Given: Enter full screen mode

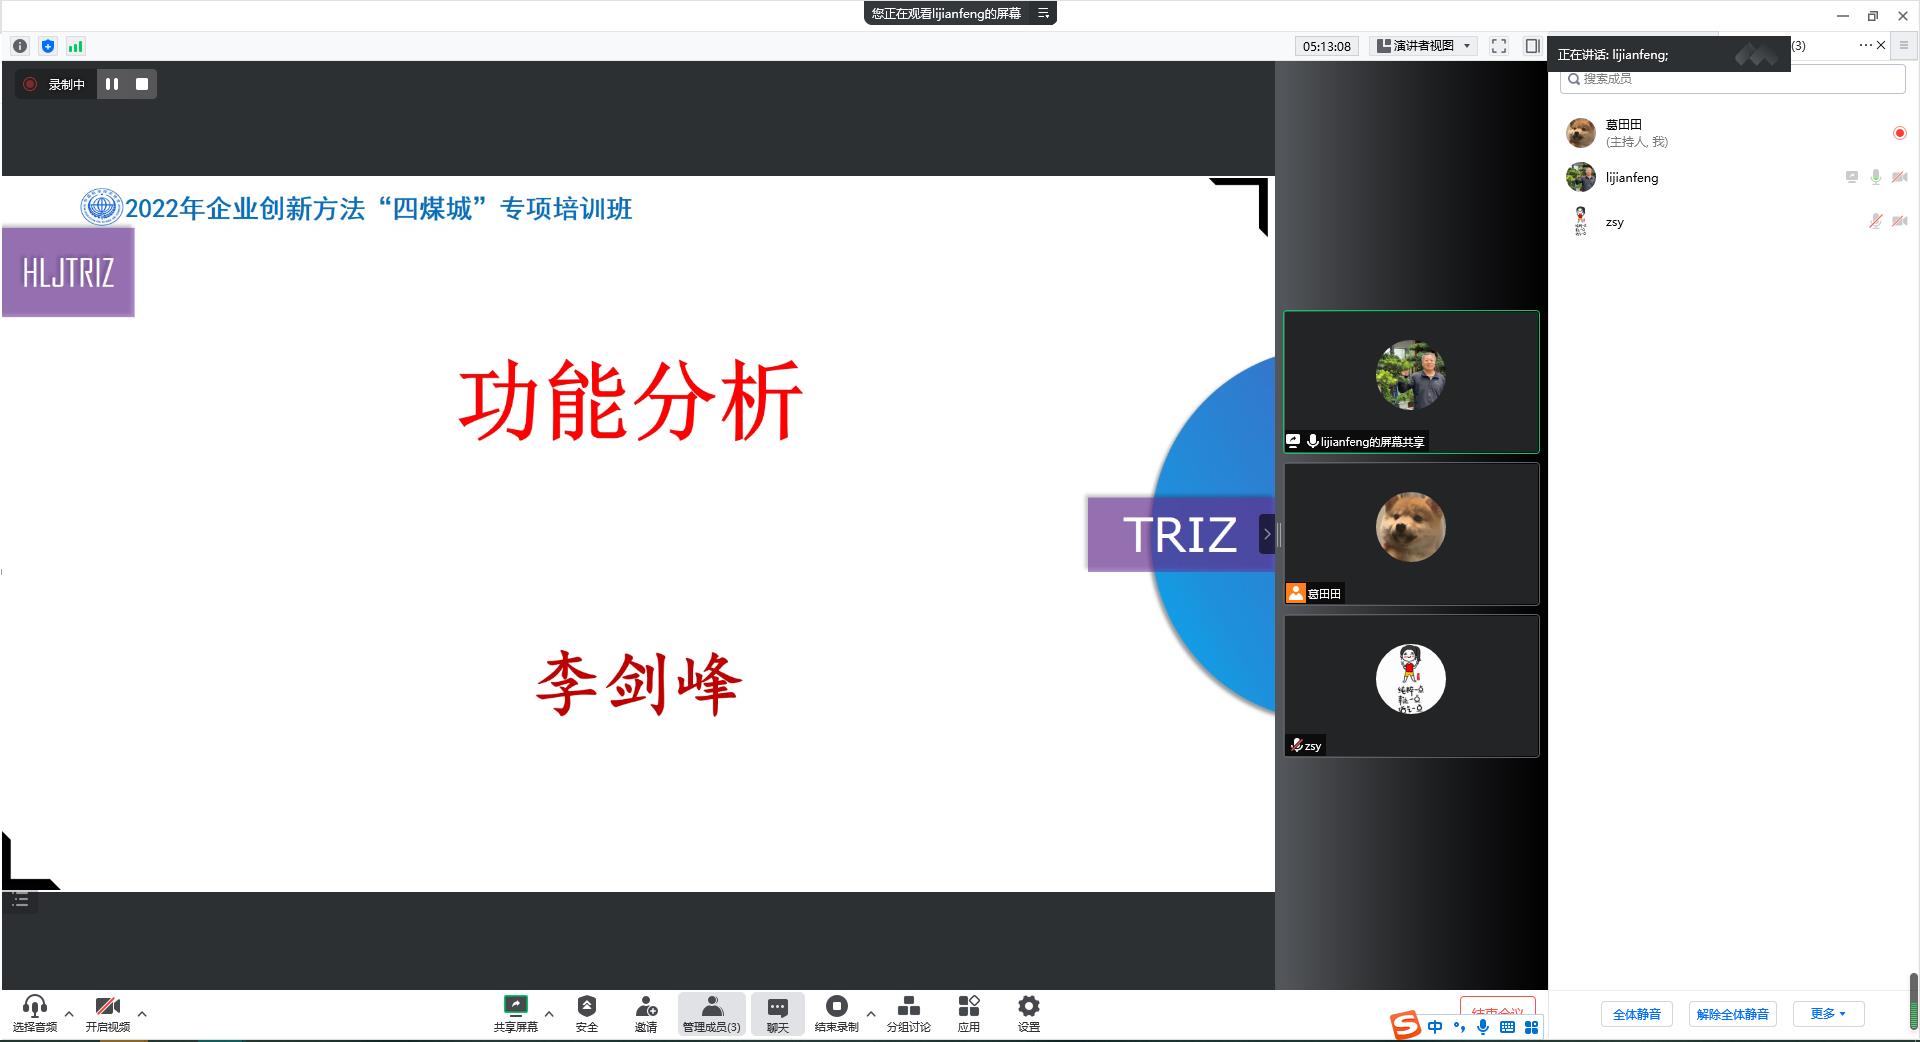Looking at the screenshot, I should [x=1498, y=46].
